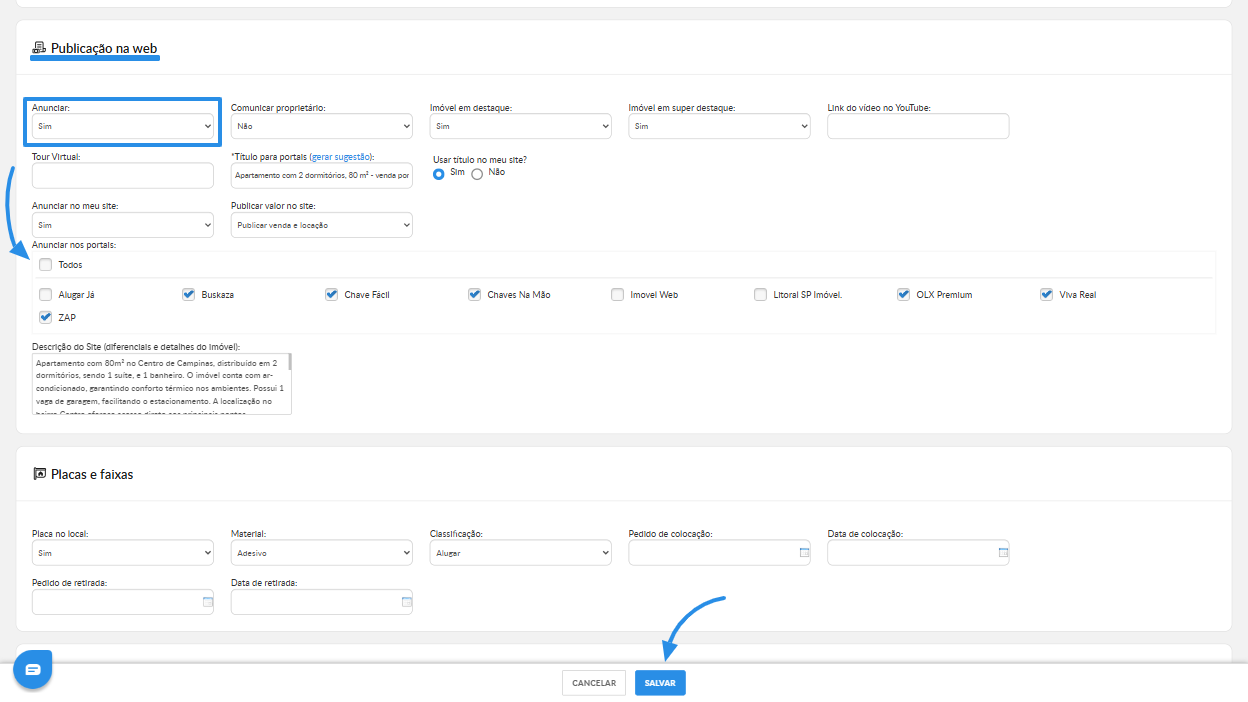Click the Descrição do Site text area
The image size is (1248, 702).
(162, 383)
